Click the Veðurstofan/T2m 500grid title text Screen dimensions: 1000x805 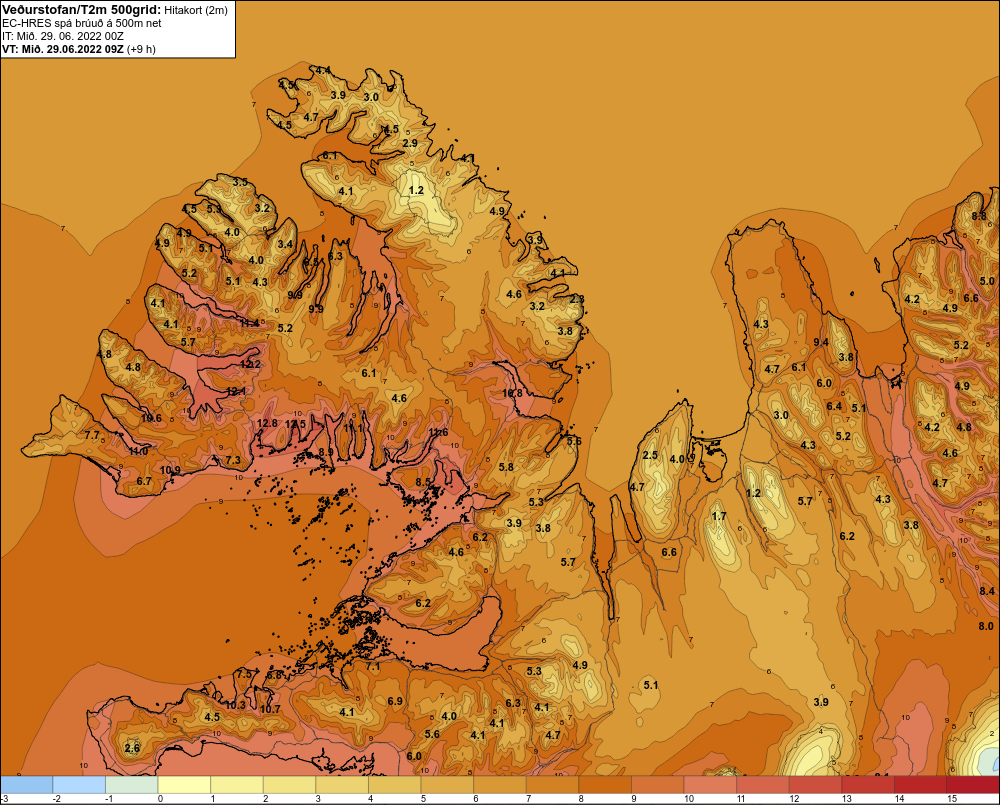pos(81,9)
